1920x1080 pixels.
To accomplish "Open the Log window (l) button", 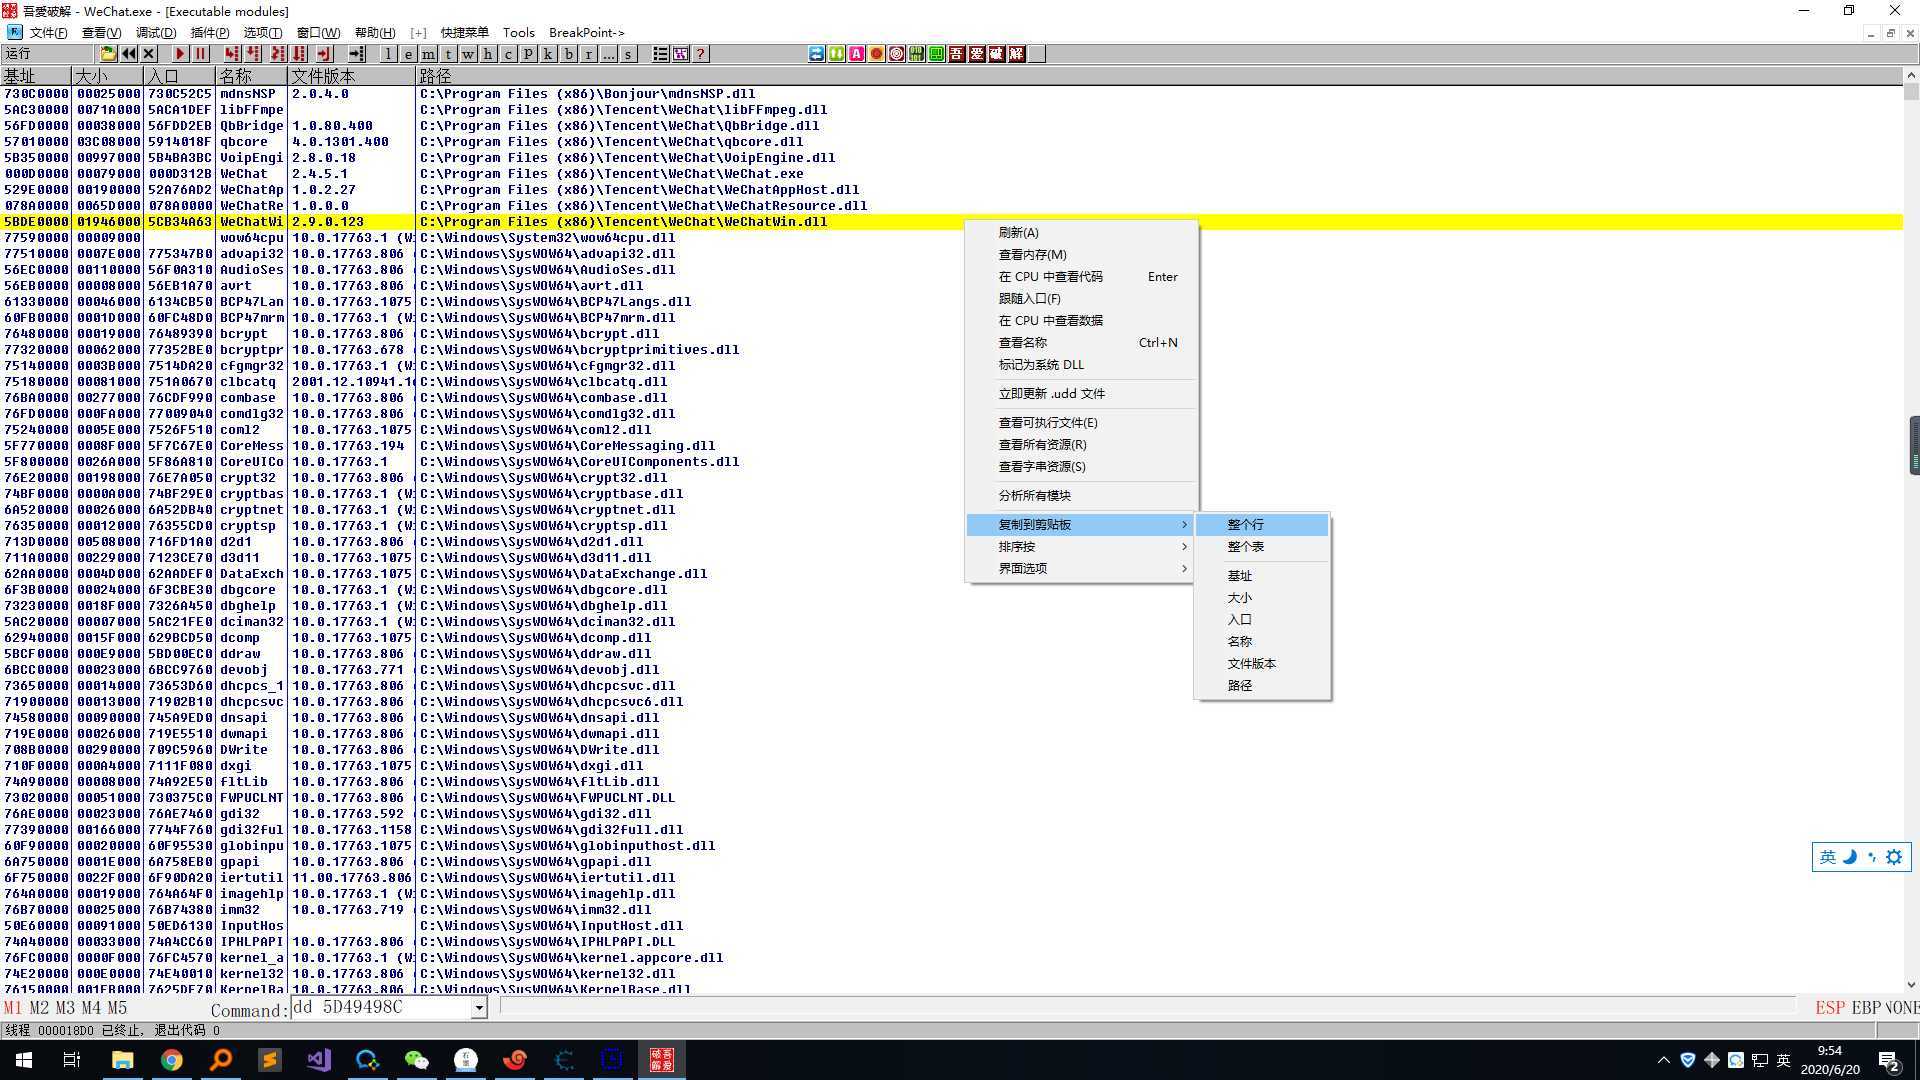I will (x=388, y=54).
